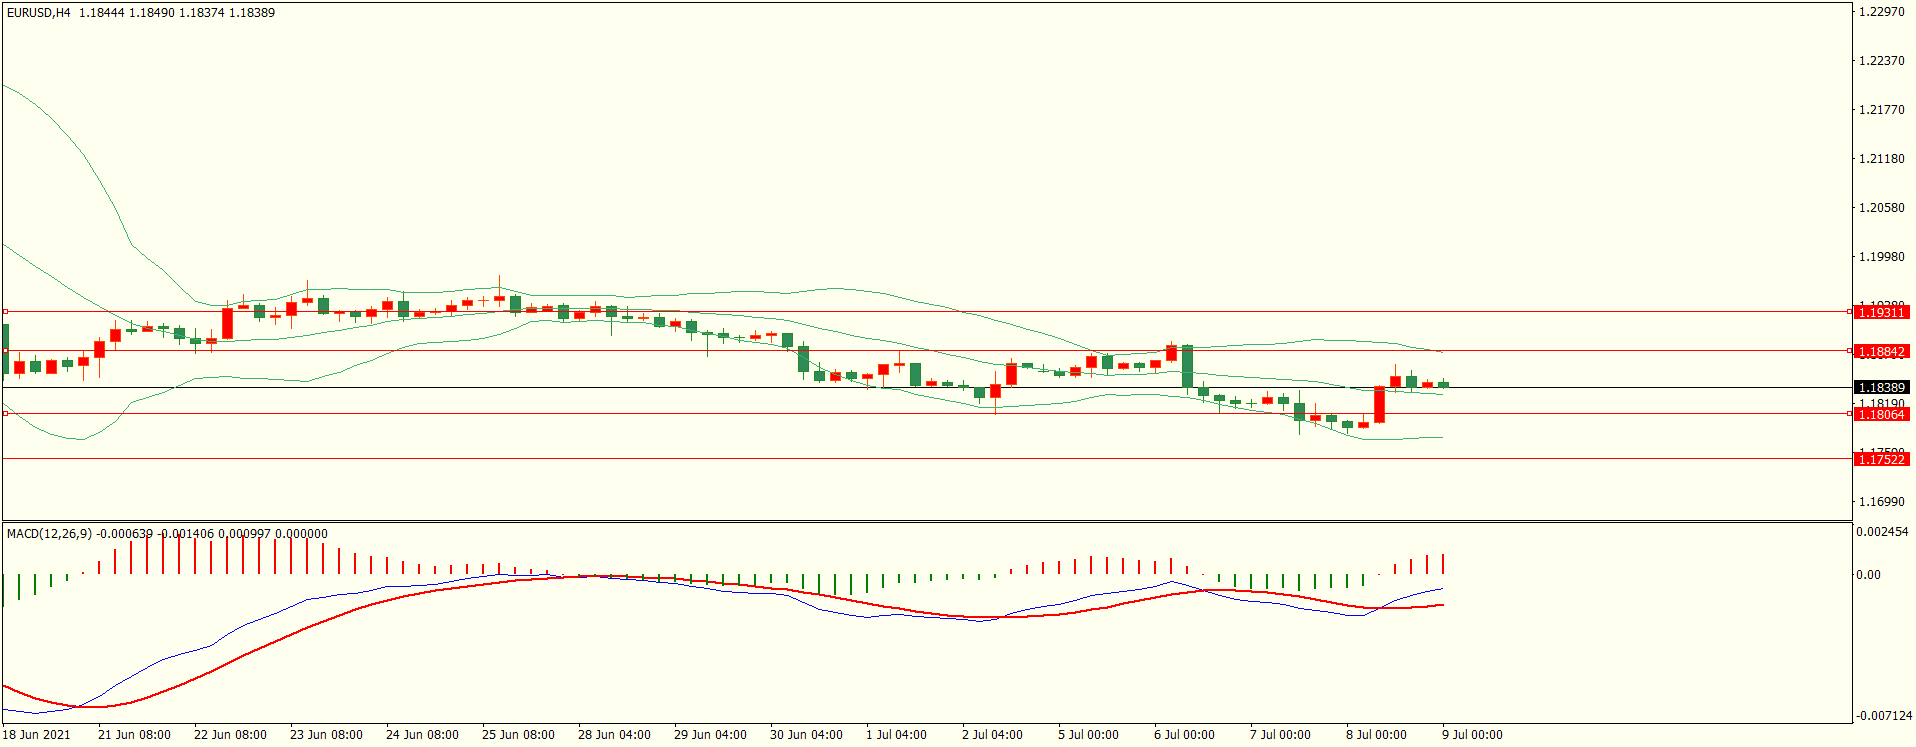1916x747 pixels.
Task: Click the 24 Jun 08:00 time label
Action: (x=422, y=735)
